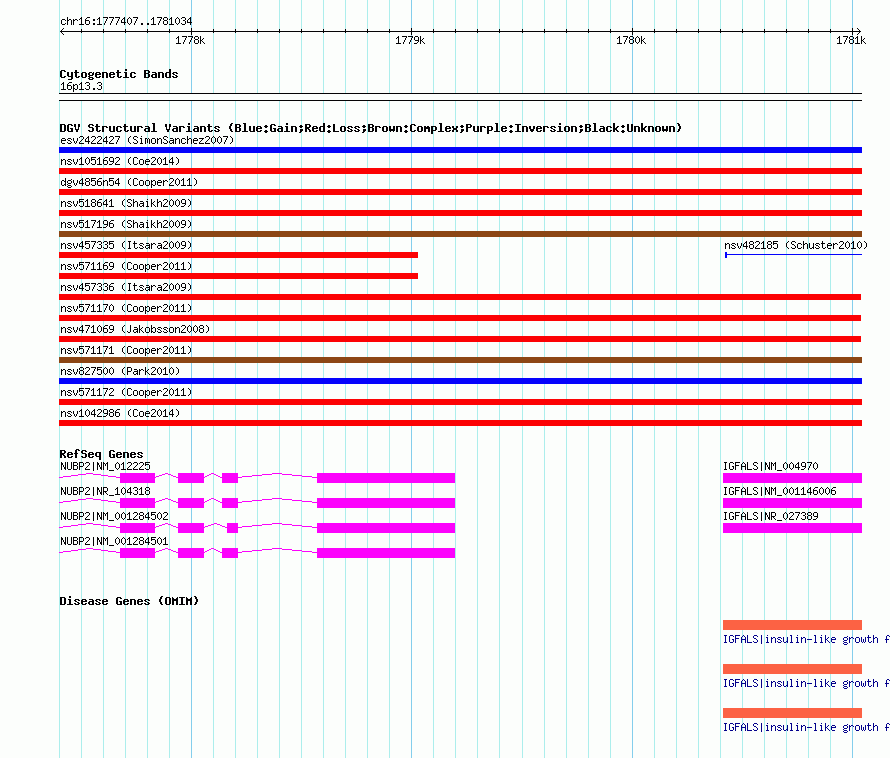Select the NUBP2|NM_012225 transcript label

(x=105, y=466)
